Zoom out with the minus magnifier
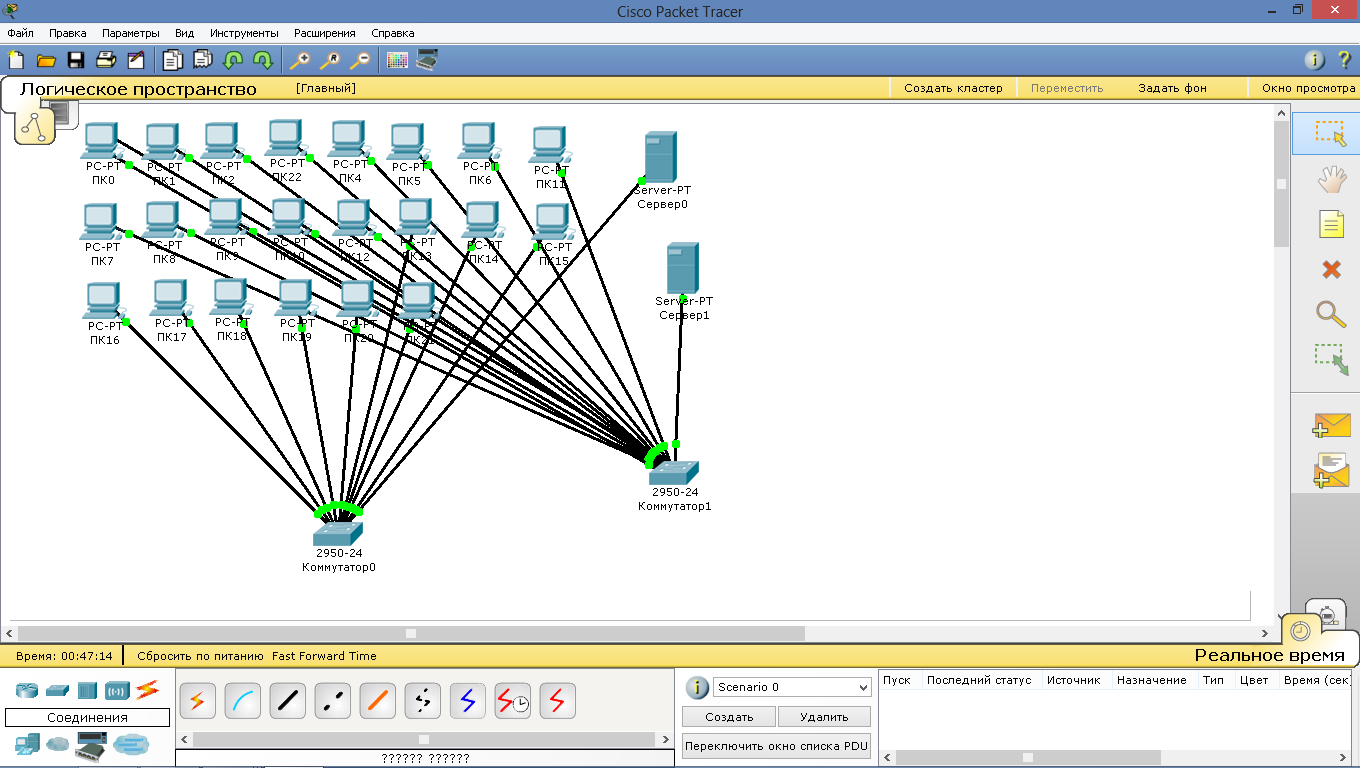1360x768 pixels. pos(359,60)
